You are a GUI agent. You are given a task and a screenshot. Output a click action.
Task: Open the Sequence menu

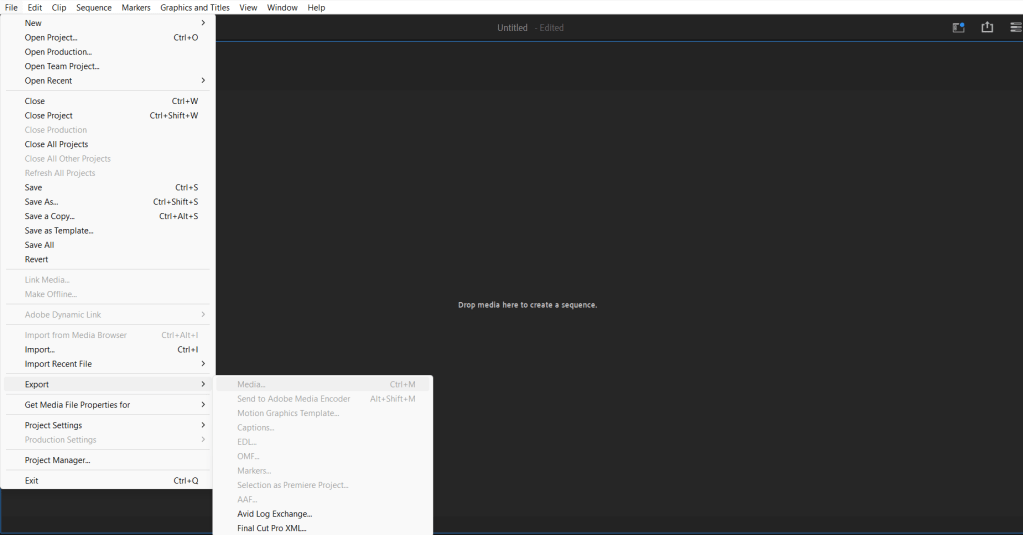click(94, 7)
